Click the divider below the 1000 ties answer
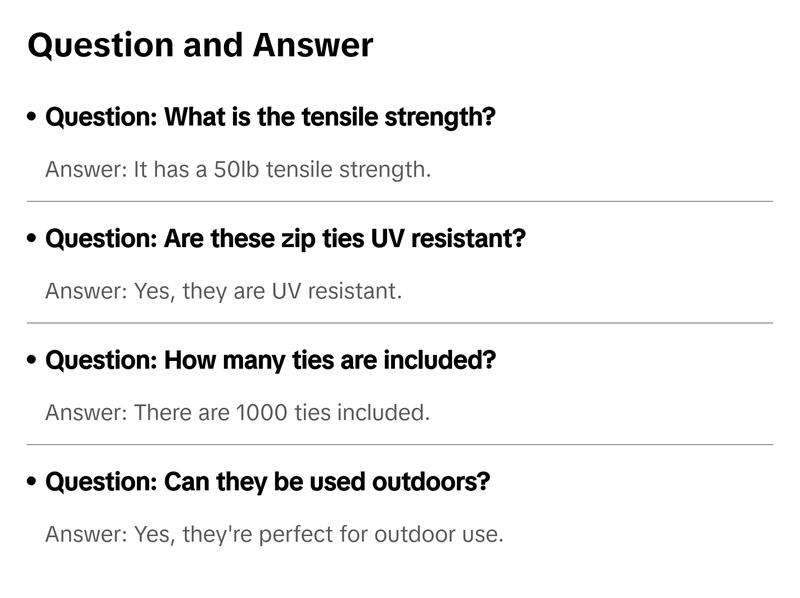 click(x=400, y=444)
